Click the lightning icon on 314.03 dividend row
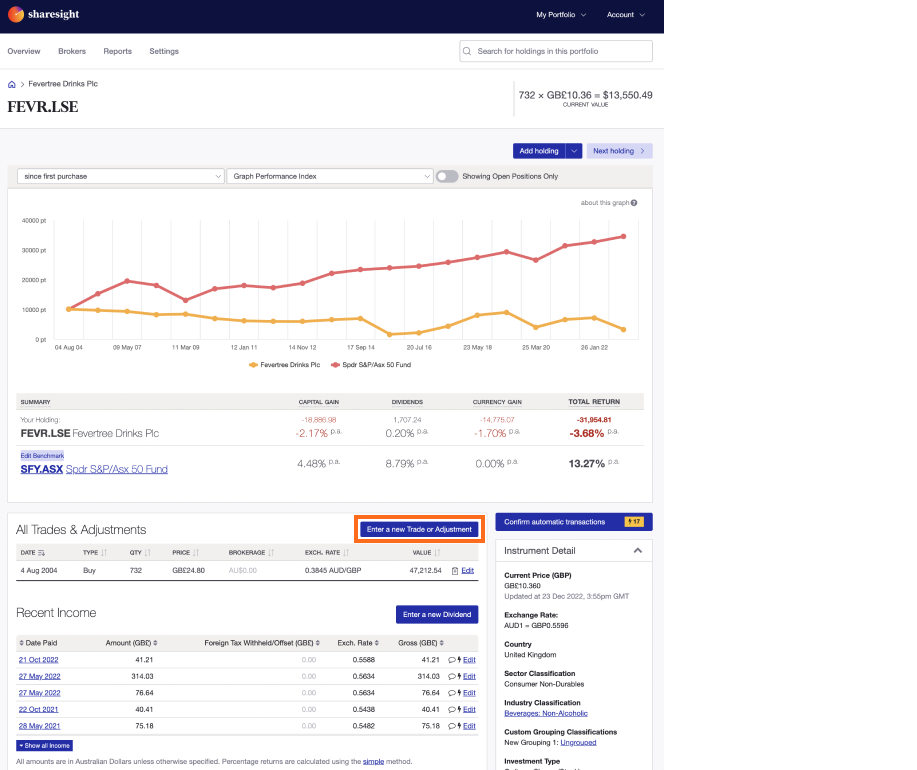Viewport: 917px width, 770px height. 459,676
